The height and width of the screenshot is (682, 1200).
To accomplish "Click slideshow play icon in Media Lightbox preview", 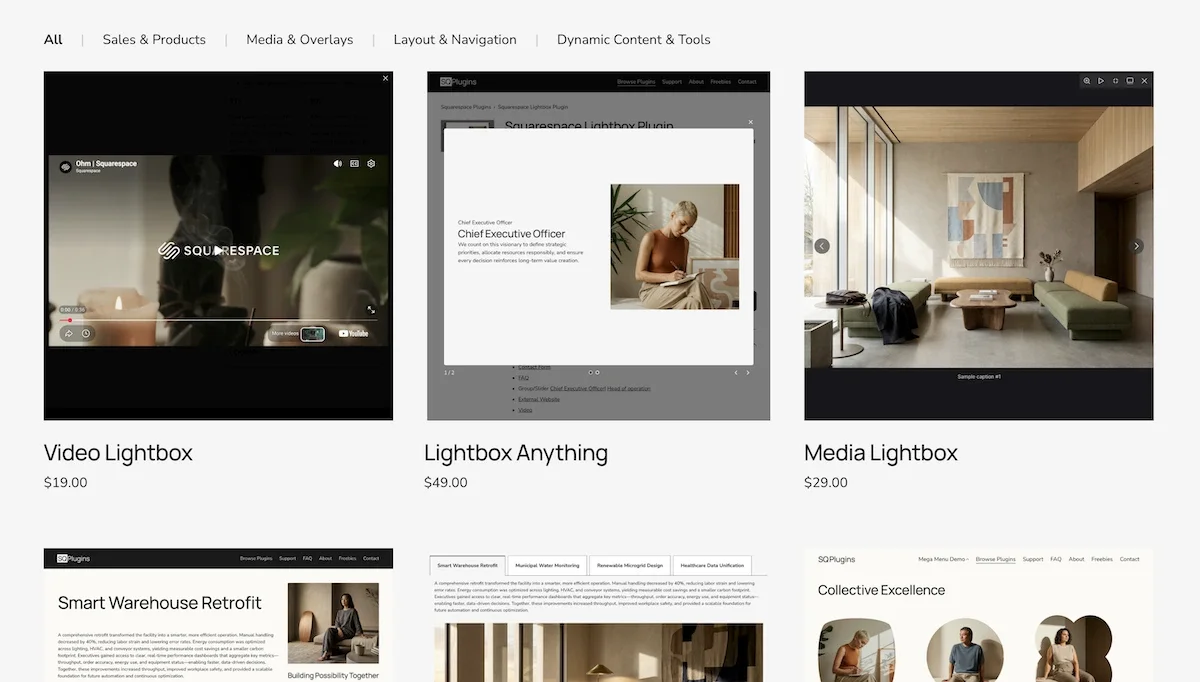I will click(1101, 80).
